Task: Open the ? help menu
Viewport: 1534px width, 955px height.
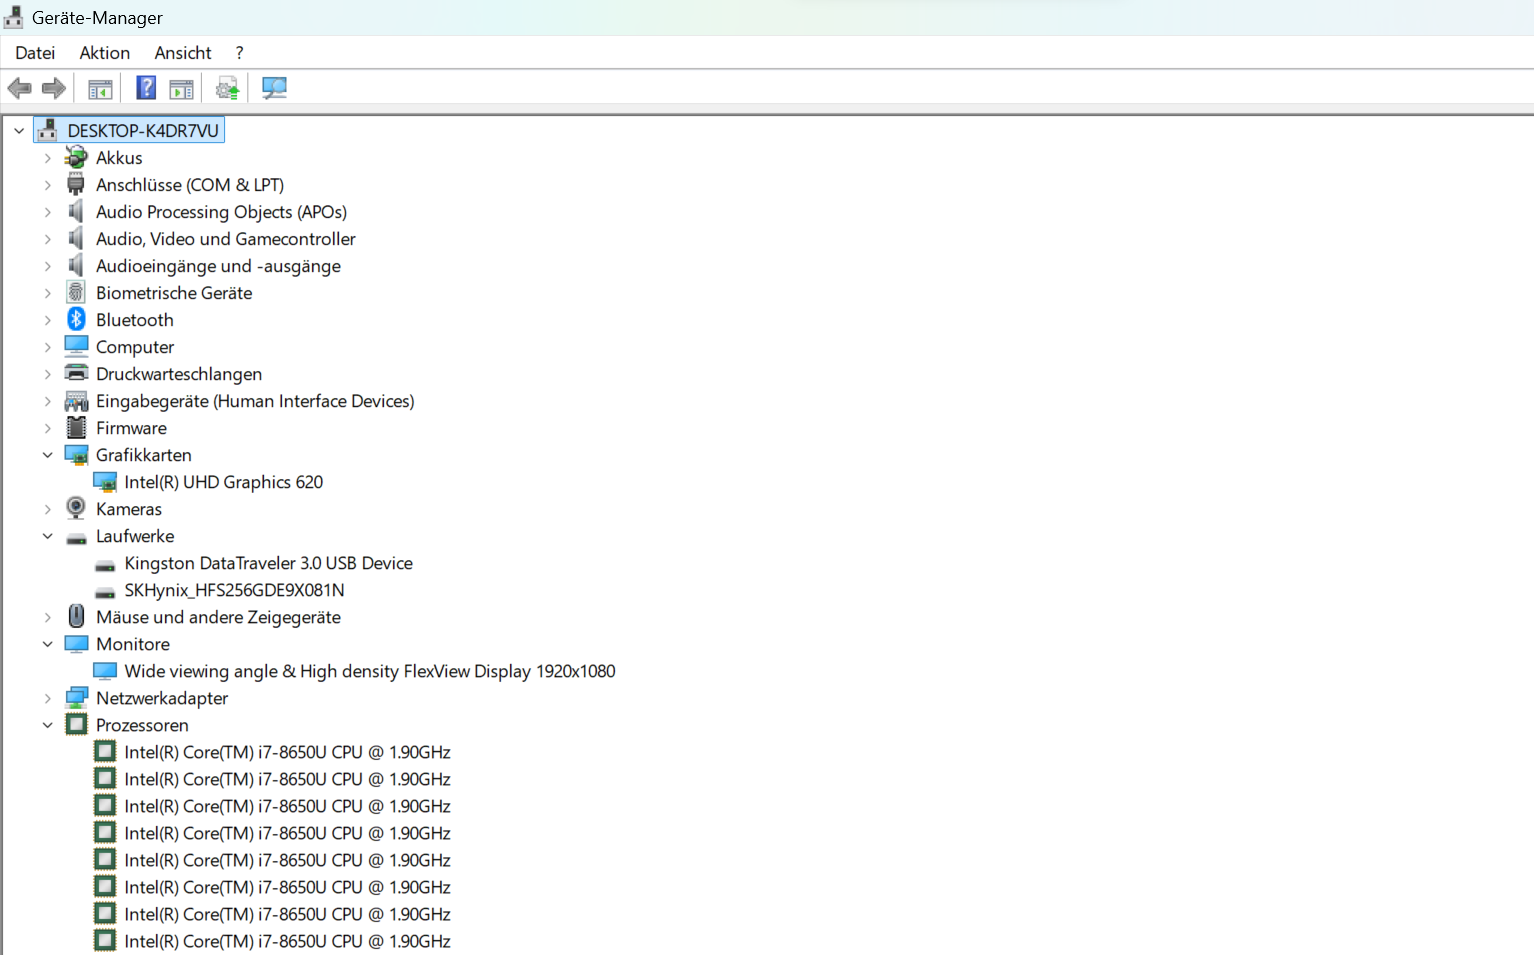Action: [239, 53]
